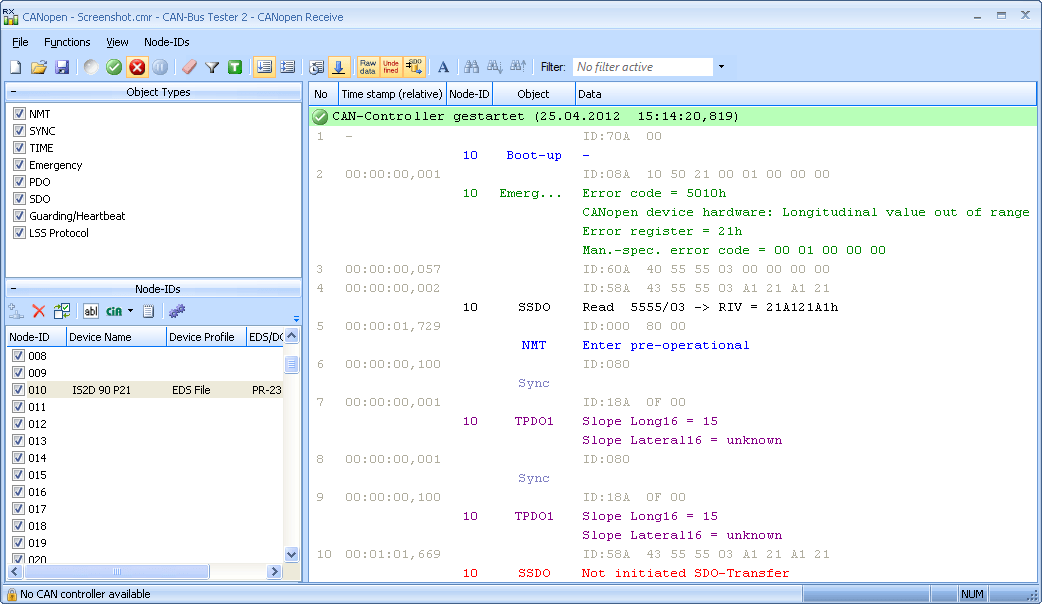
Task: Click the Pause toolbar icon
Action: [x=160, y=67]
